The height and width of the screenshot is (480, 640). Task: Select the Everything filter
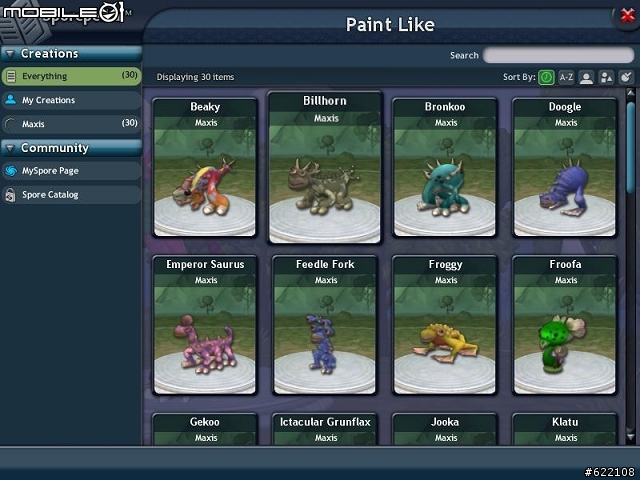click(71, 76)
